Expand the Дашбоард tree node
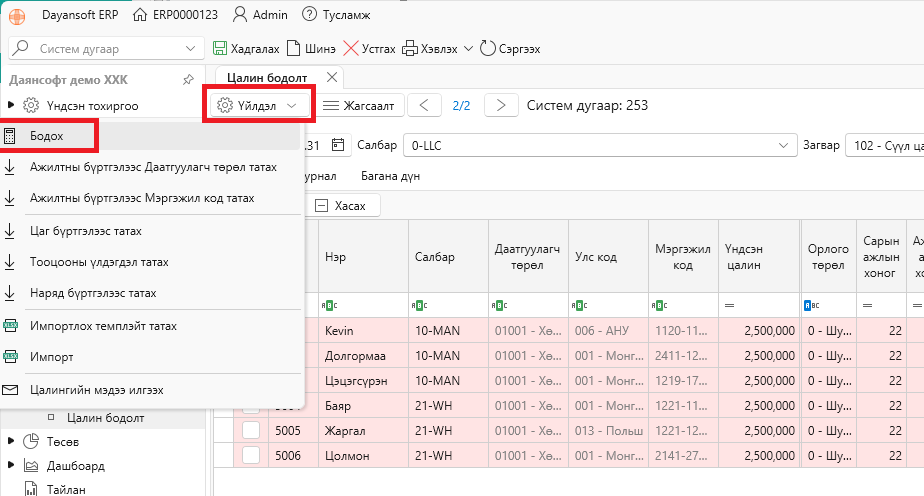Image resolution: width=924 pixels, height=496 pixels. 11,465
